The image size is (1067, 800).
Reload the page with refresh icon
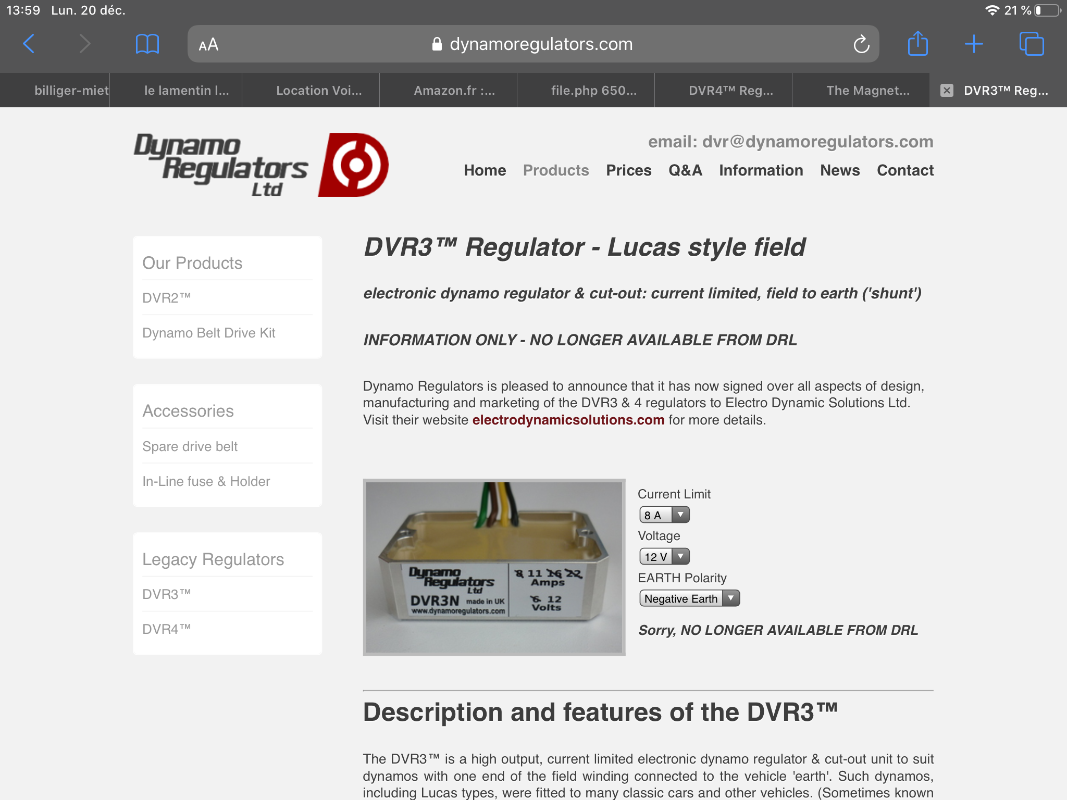[860, 44]
